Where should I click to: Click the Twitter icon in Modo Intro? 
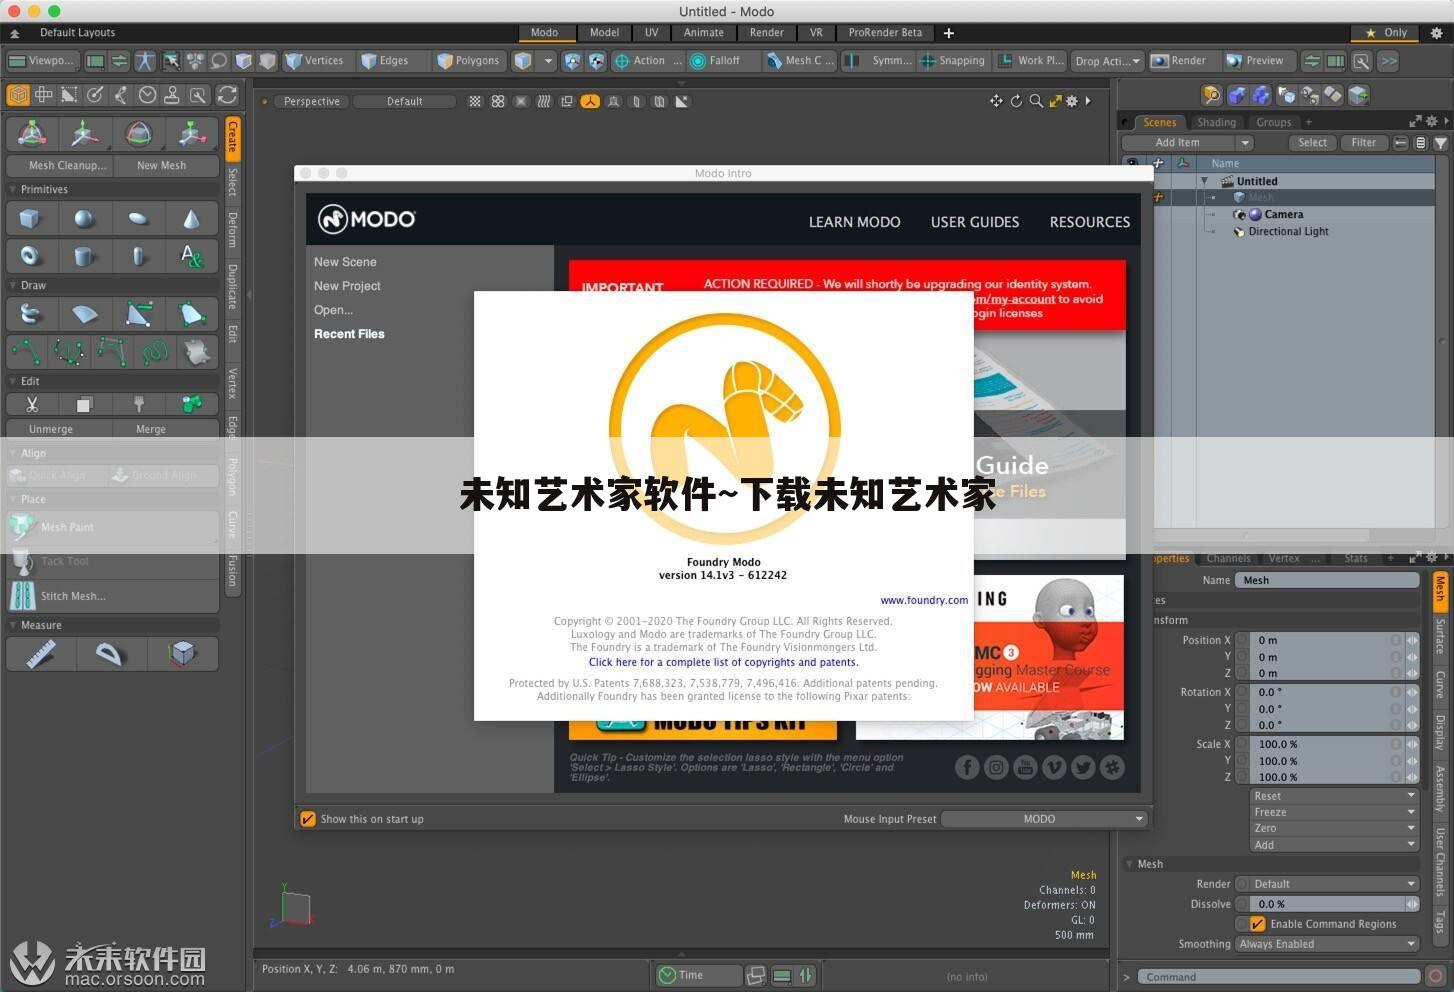pos(1083,767)
